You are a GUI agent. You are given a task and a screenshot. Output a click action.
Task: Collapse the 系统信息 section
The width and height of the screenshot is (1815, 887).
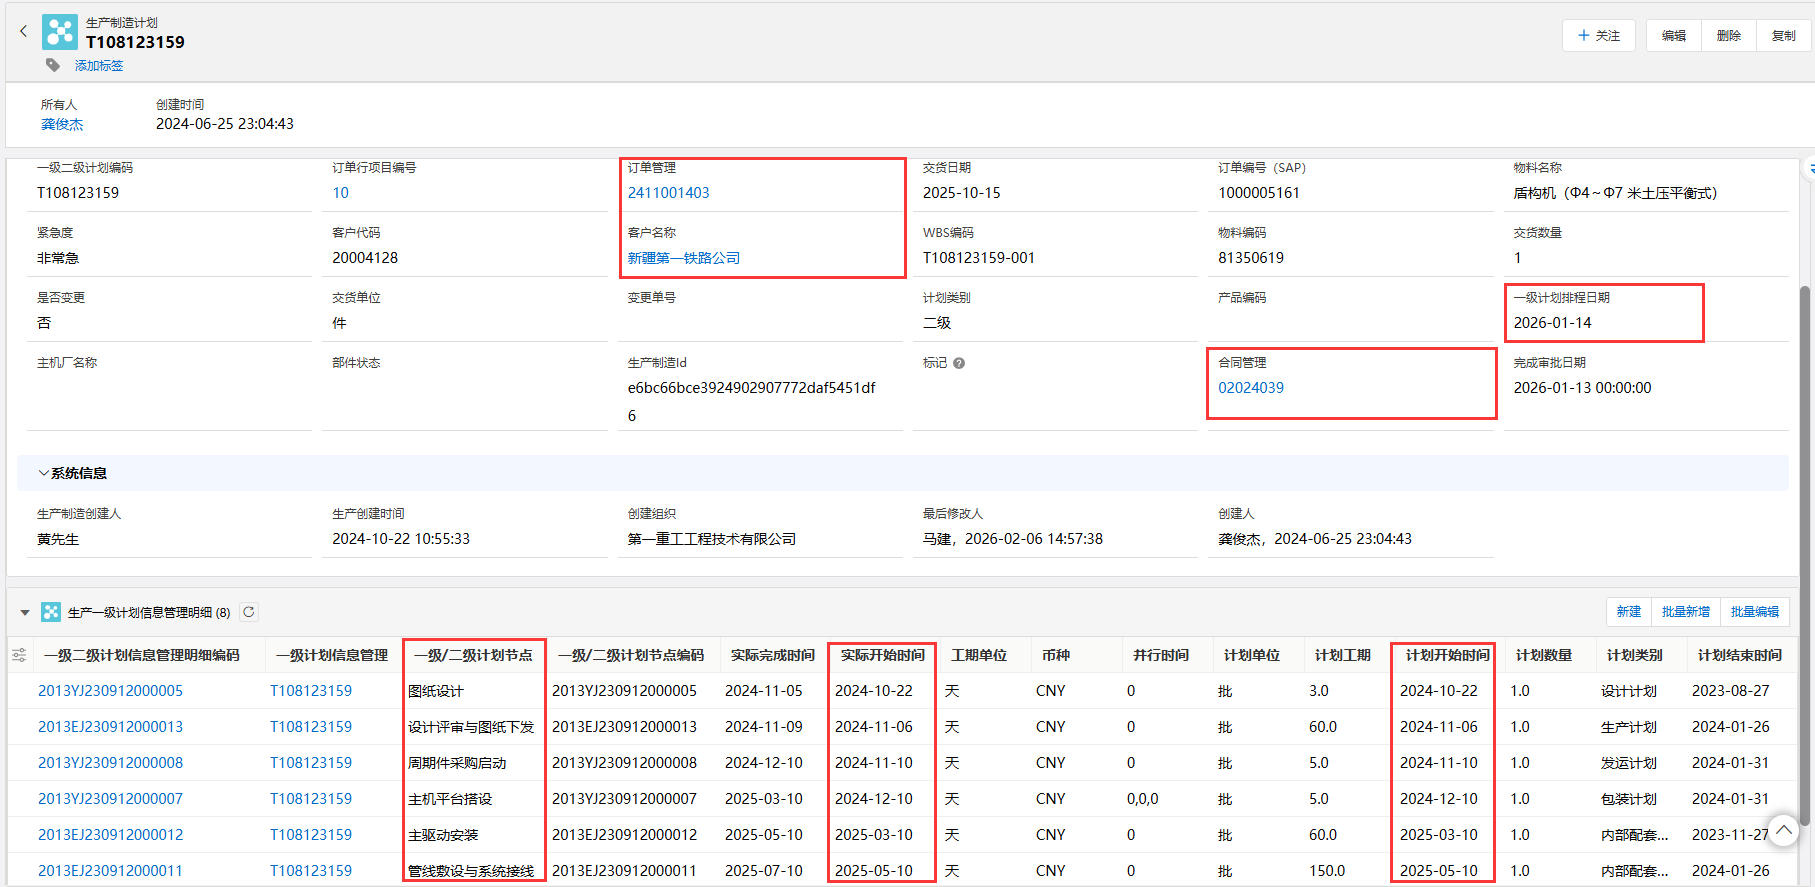click(x=43, y=473)
